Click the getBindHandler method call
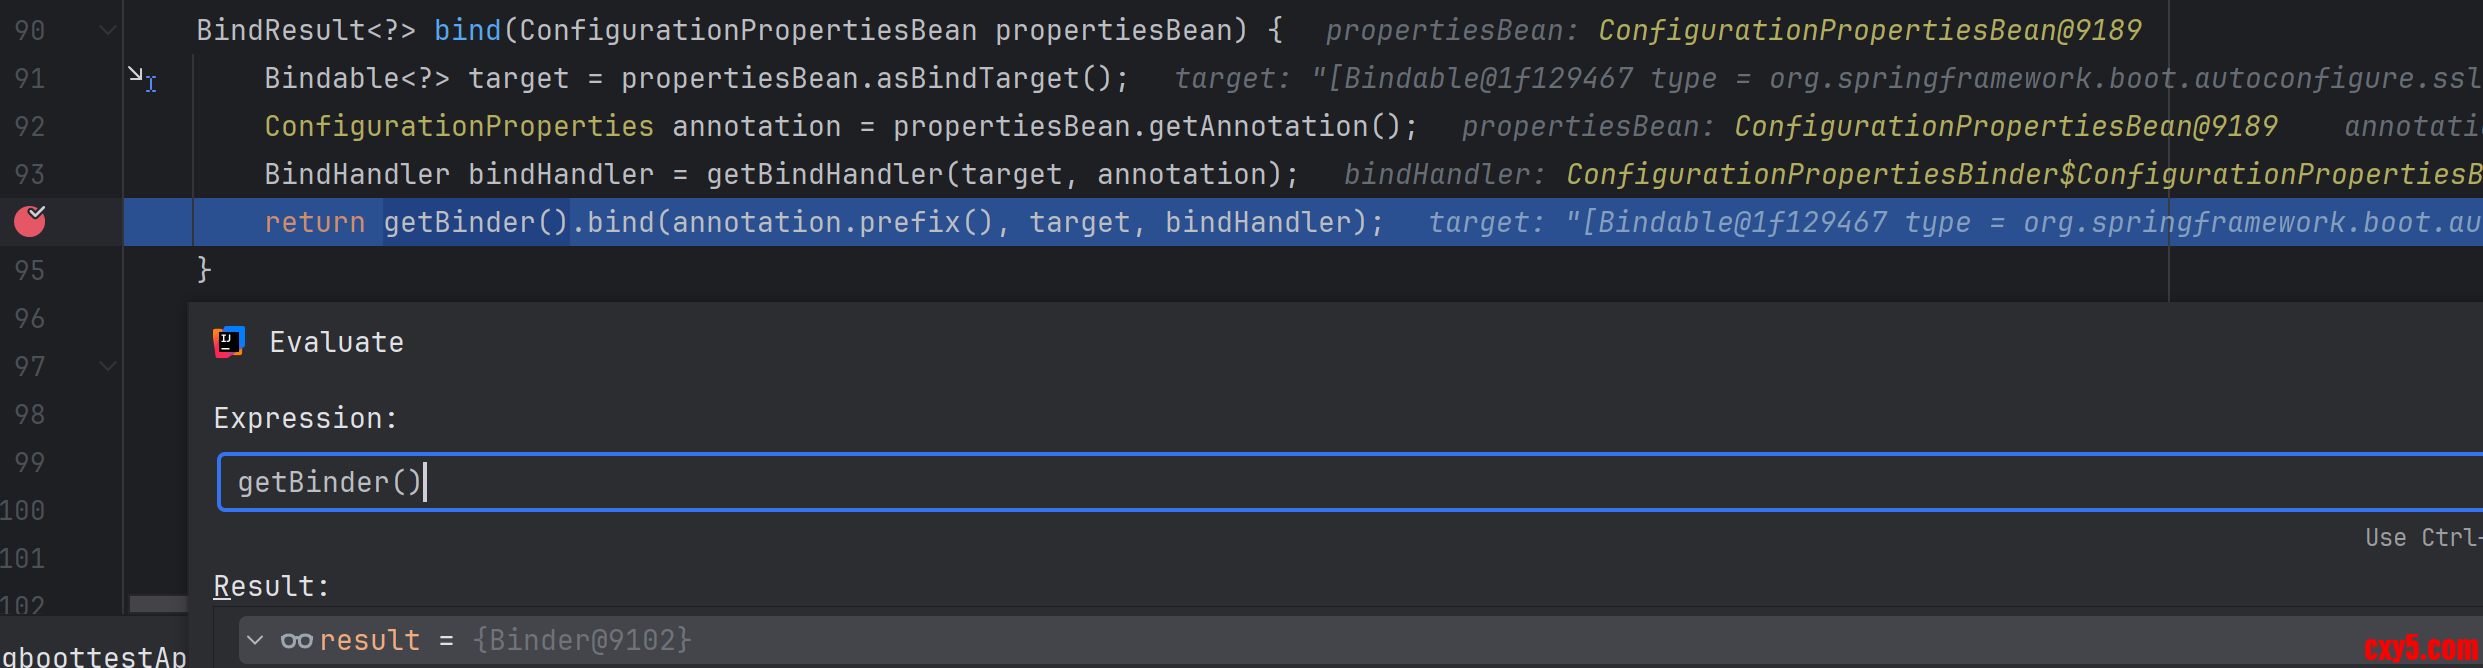The width and height of the screenshot is (2483, 668). tap(824, 174)
